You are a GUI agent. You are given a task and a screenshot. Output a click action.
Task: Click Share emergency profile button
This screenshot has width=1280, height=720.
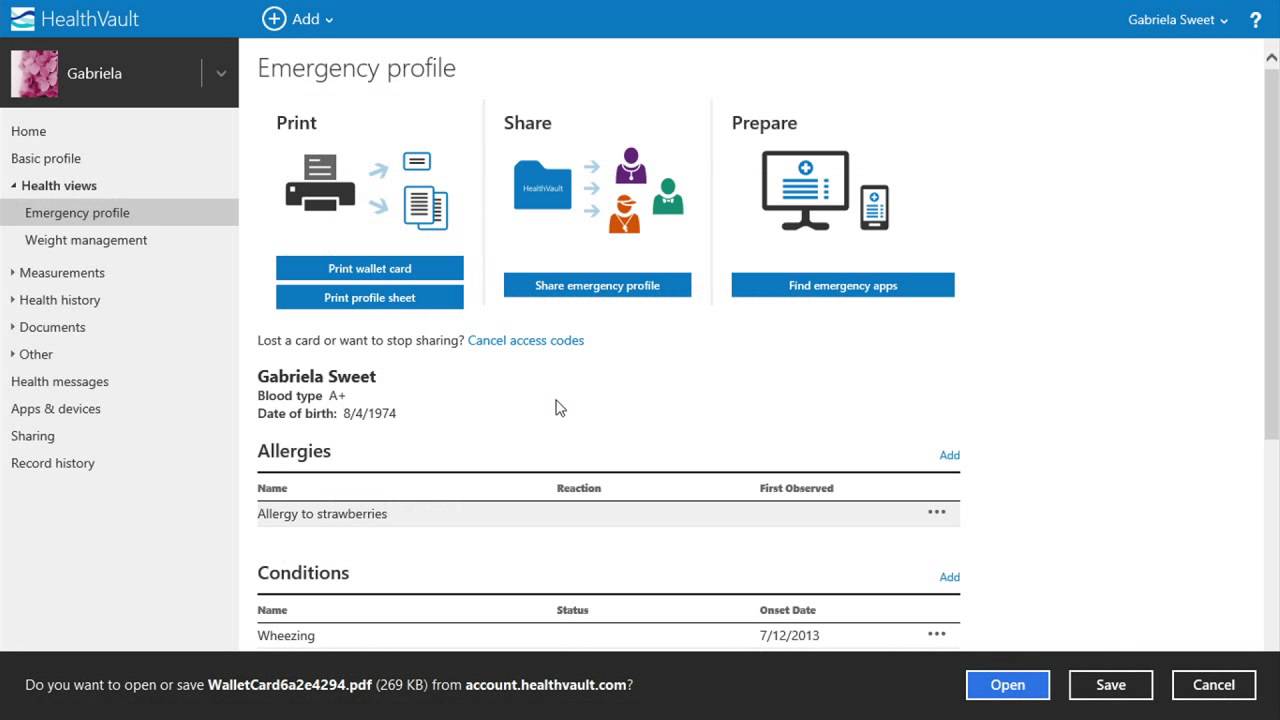point(597,285)
